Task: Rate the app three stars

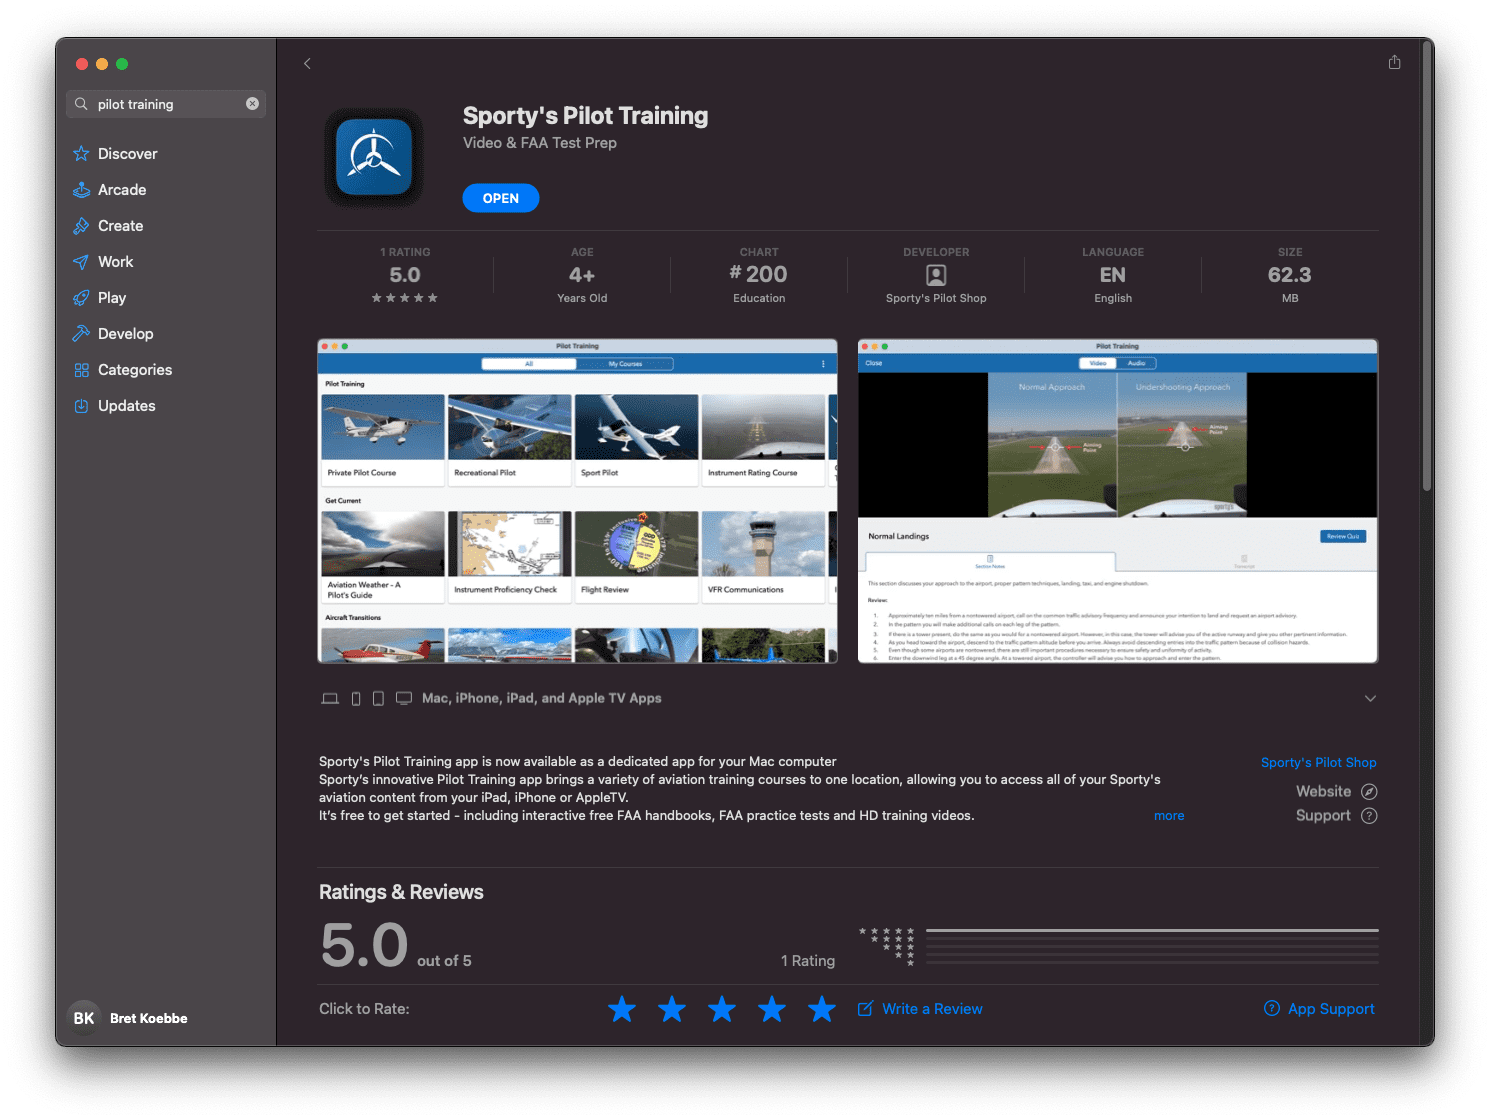Action: pyautogui.click(x=722, y=1009)
